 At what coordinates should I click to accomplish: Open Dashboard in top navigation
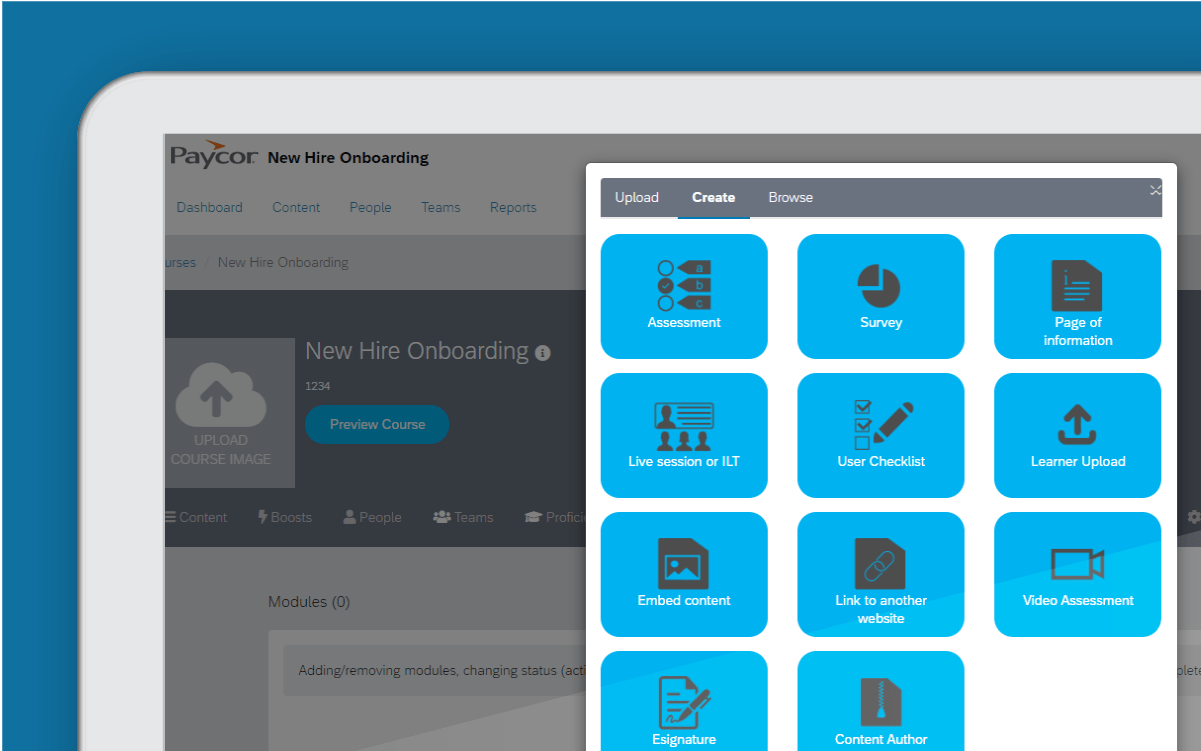[209, 207]
